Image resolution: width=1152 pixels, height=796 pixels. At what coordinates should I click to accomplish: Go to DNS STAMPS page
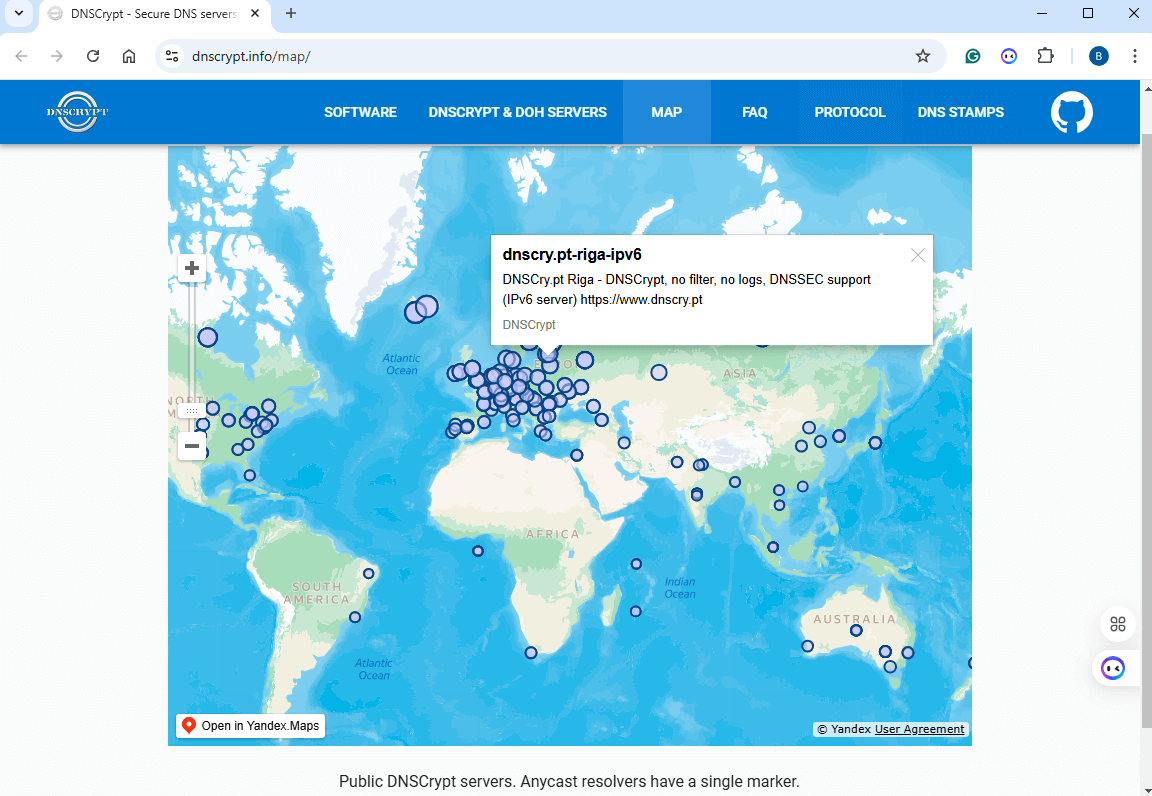pyautogui.click(x=960, y=112)
